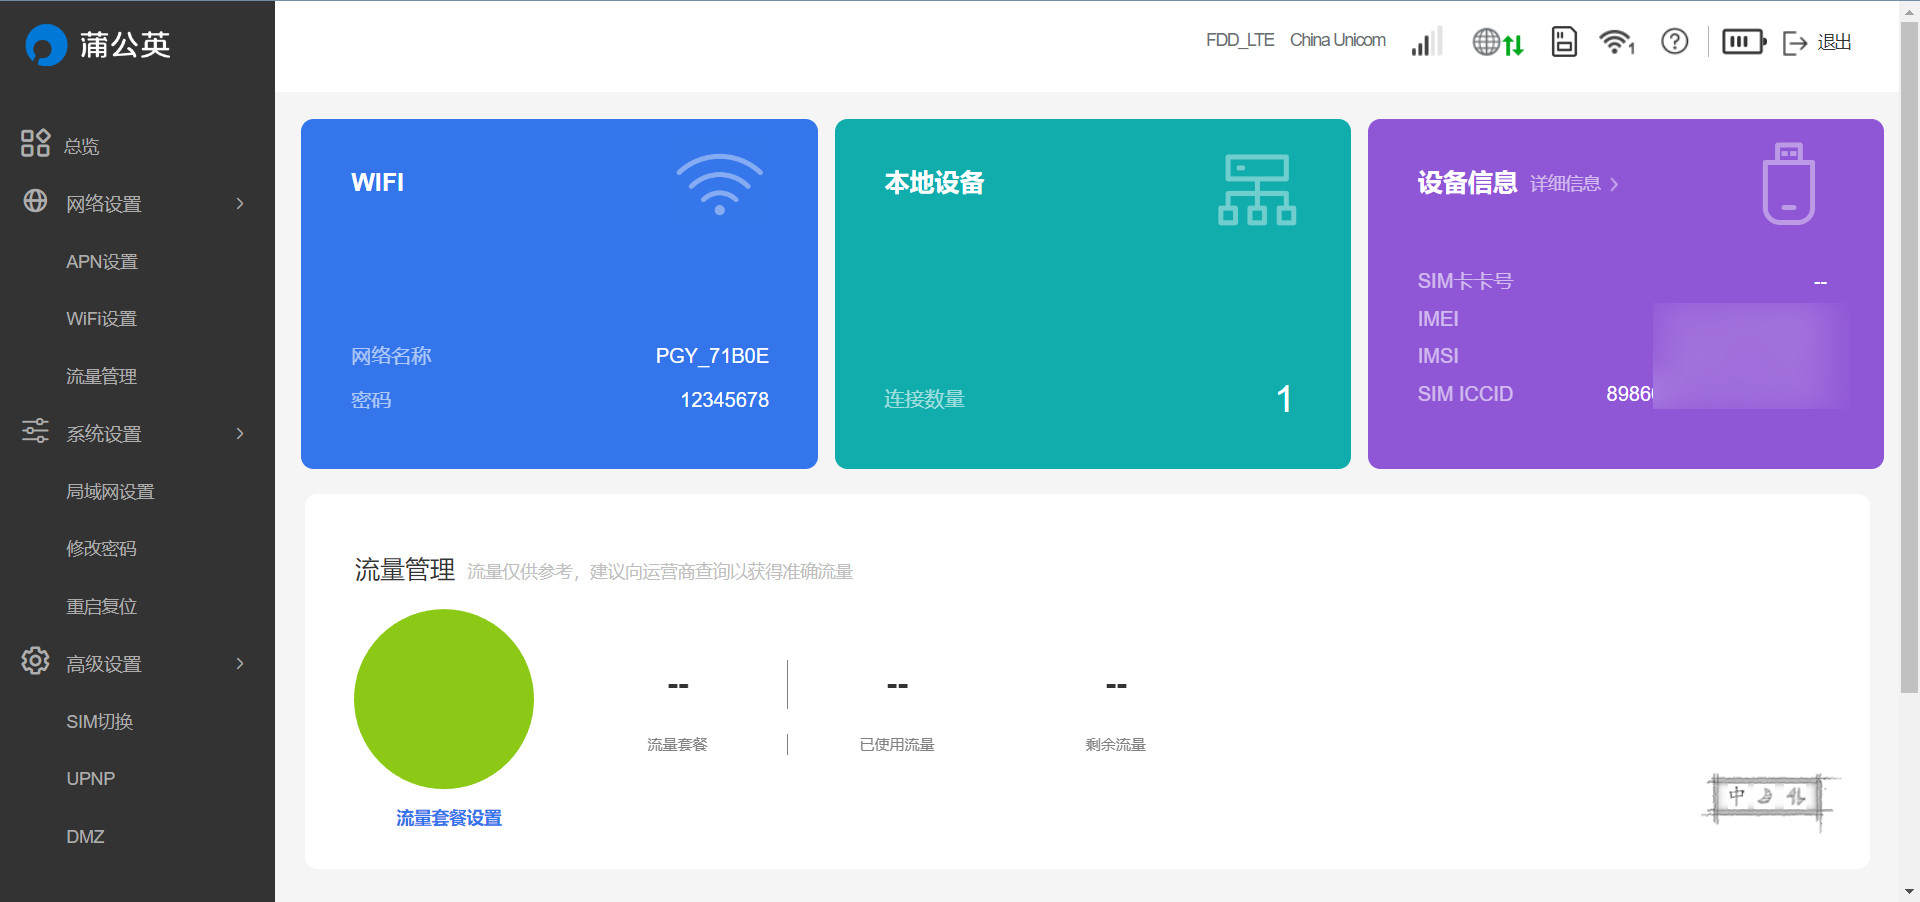The image size is (1920, 902).
Task: Click the green traffic usage pie chart
Action: (444, 699)
